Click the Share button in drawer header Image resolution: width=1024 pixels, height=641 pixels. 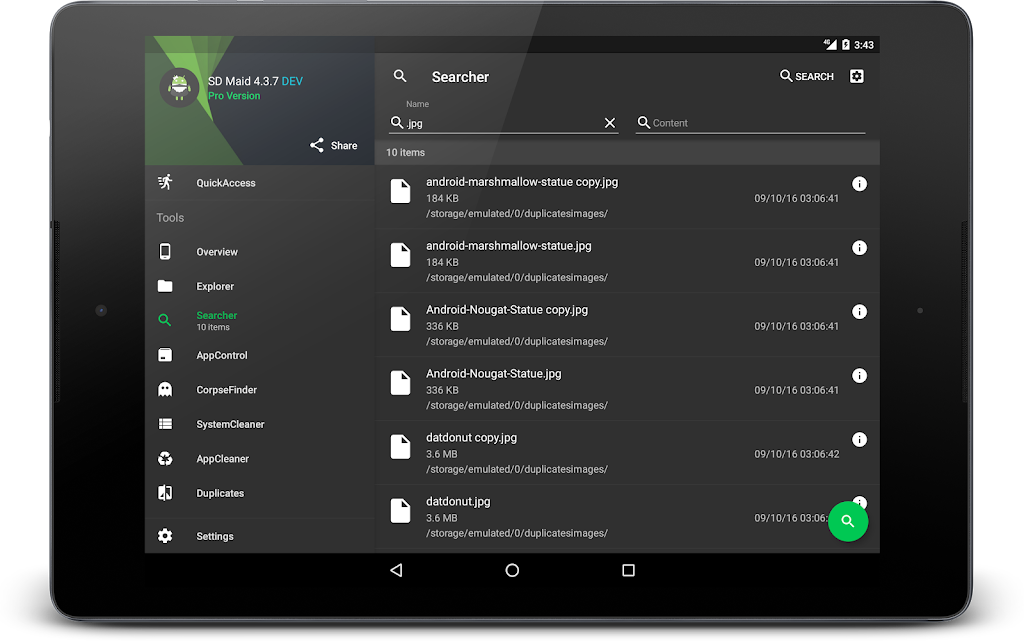(x=333, y=145)
